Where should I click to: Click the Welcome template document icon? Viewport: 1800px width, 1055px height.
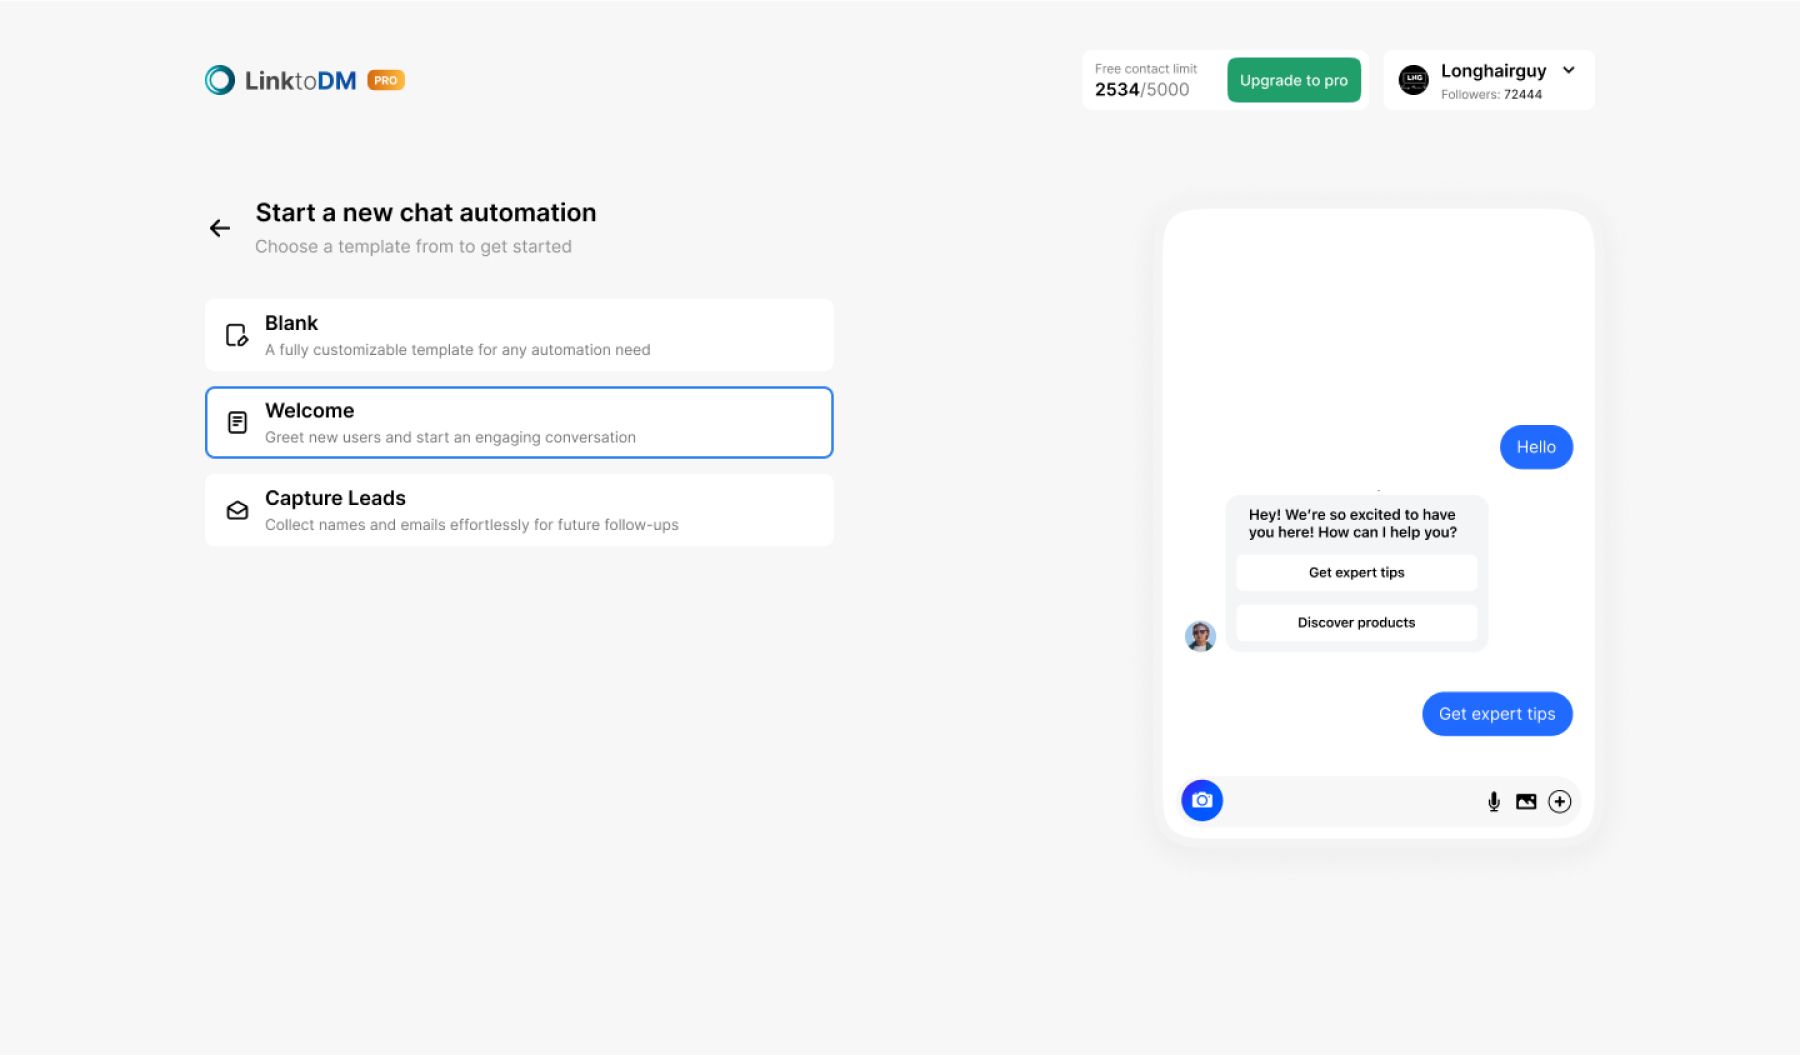click(x=237, y=423)
